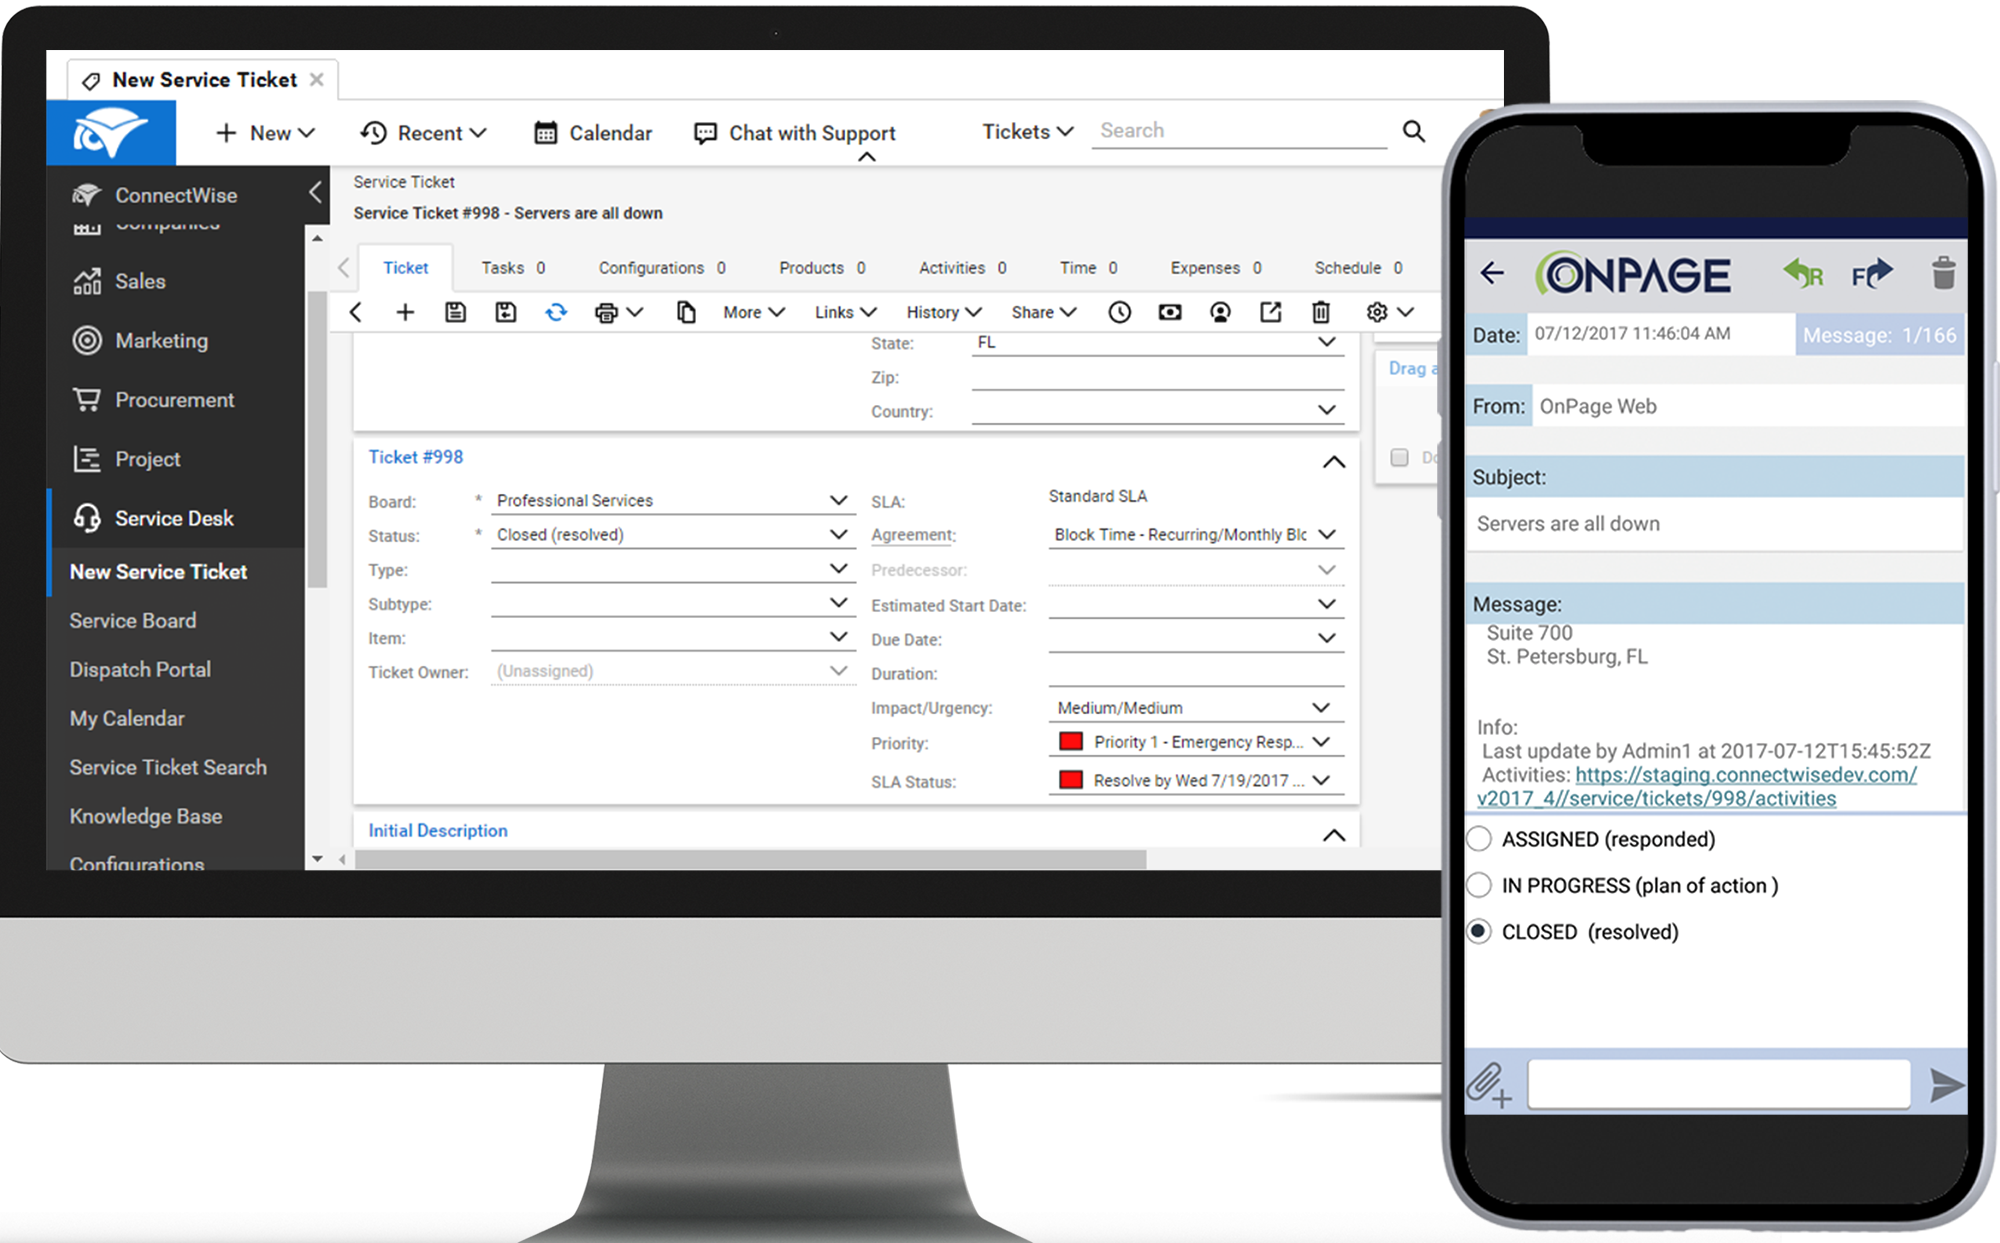The image size is (2000, 1243).
Task: Click the user contact circle icon
Action: [1220, 312]
